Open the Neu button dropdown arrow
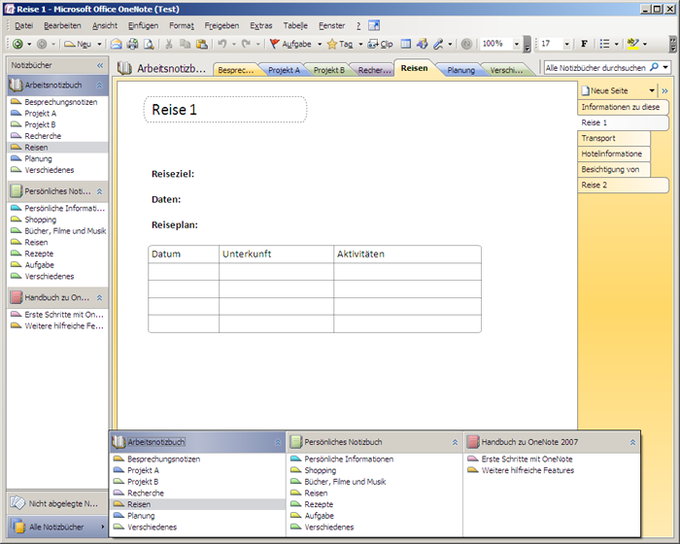Viewport: 680px width, 544px height. pyautogui.click(x=99, y=44)
